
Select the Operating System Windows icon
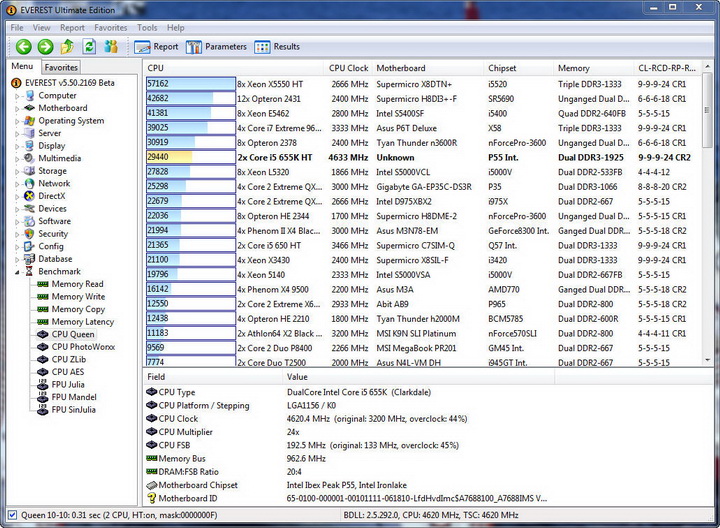pyautogui.click(x=30, y=121)
